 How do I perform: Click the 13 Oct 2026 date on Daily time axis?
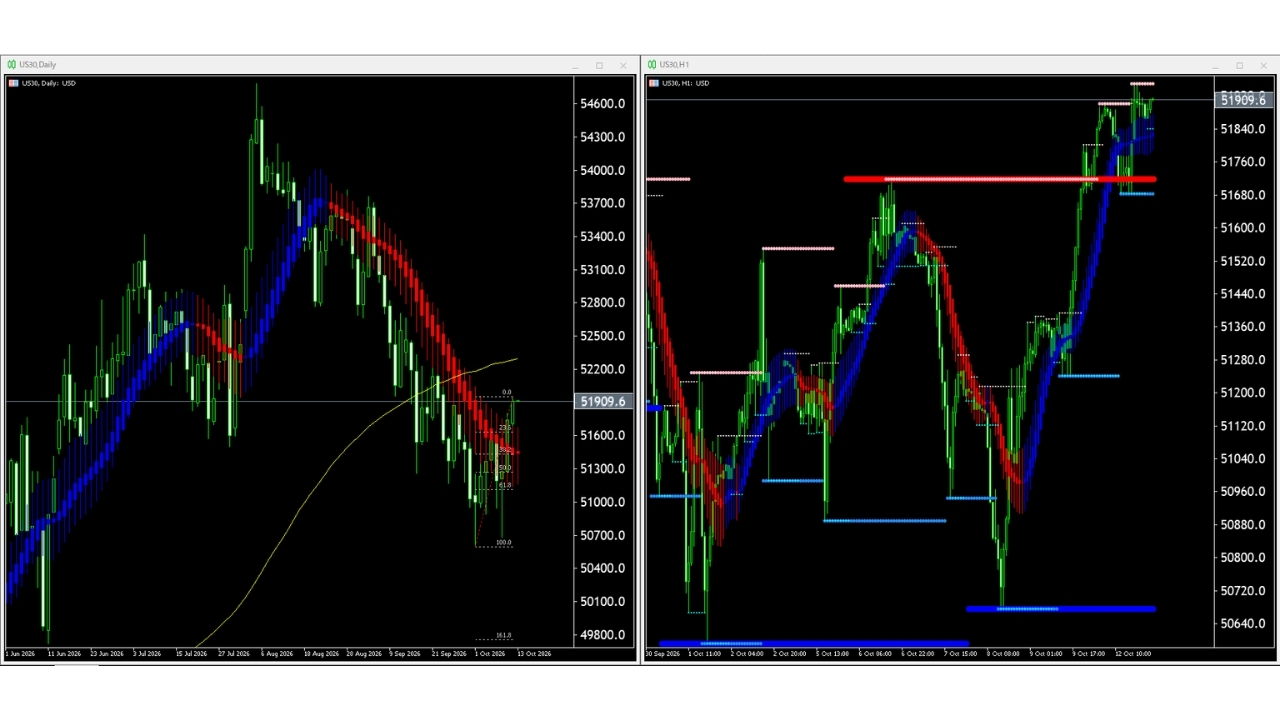click(x=534, y=654)
